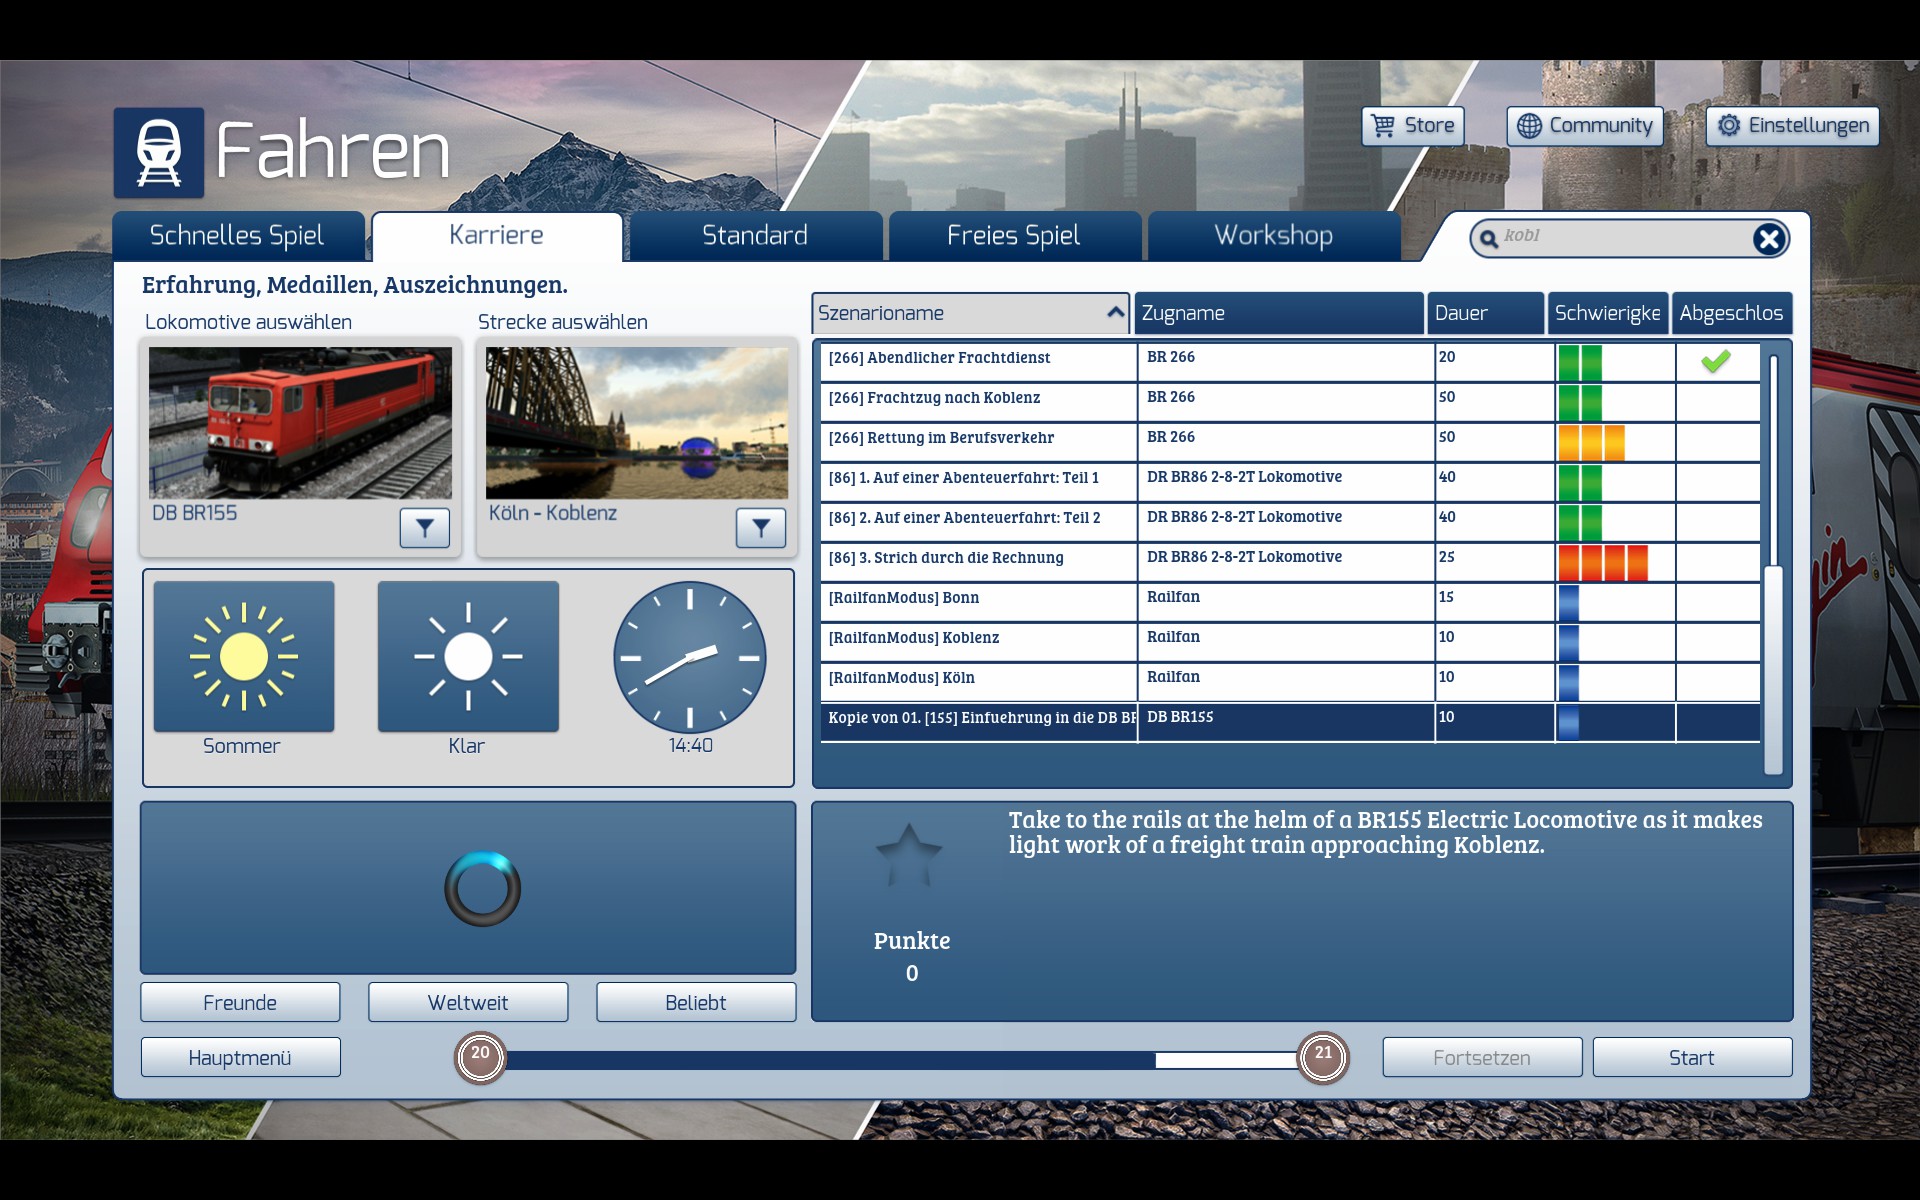The width and height of the screenshot is (1920, 1200).
Task: Open locomotive filter dropdown under DB BR155
Action: coord(425,528)
